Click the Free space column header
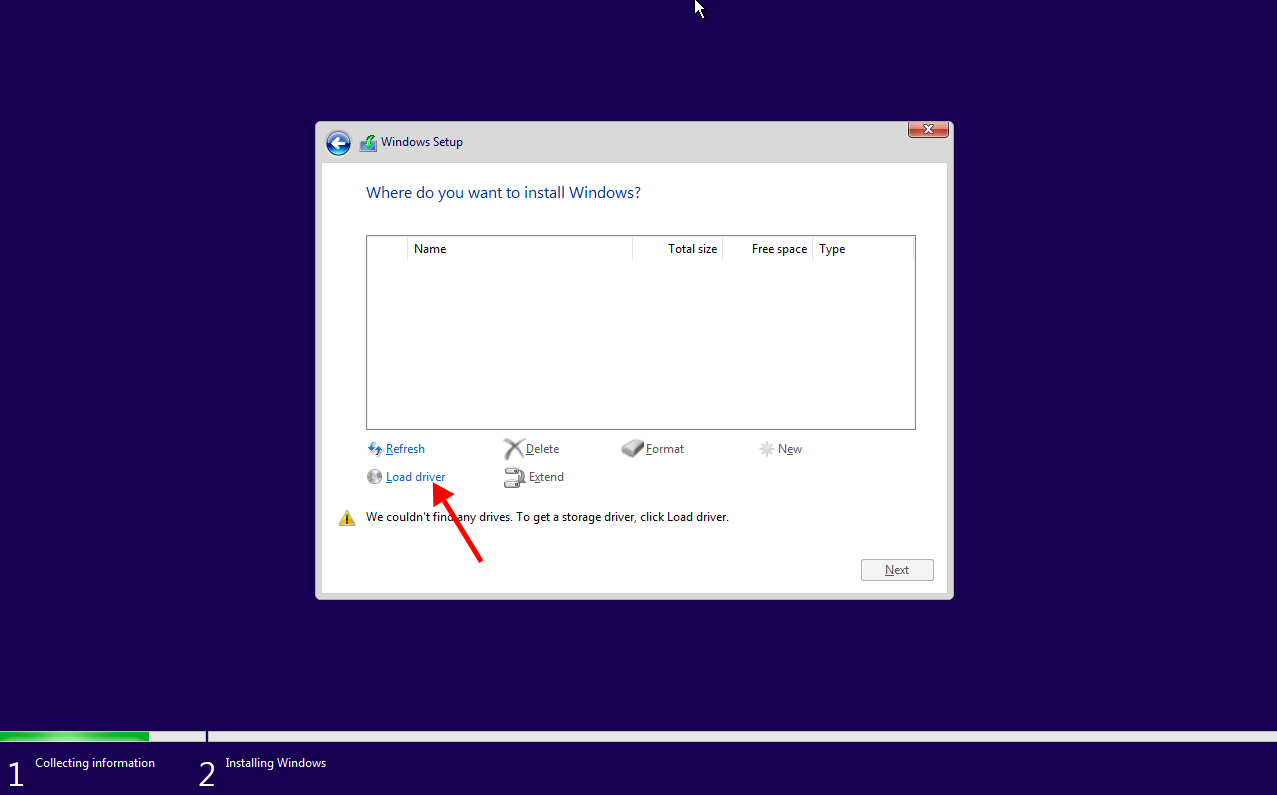 (767, 249)
